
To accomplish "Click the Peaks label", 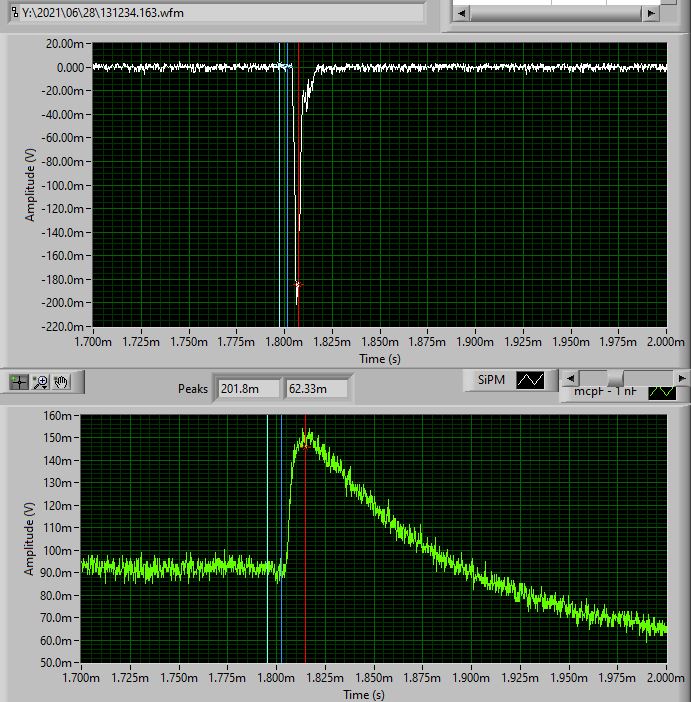I will tap(193, 389).
